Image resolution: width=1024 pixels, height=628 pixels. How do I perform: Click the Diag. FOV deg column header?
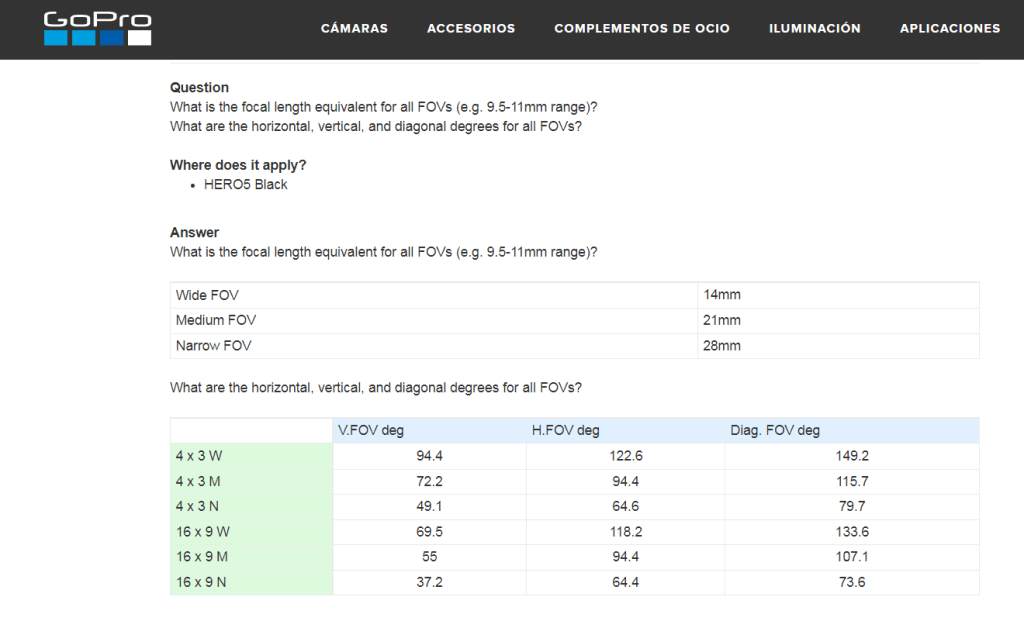[775, 431]
